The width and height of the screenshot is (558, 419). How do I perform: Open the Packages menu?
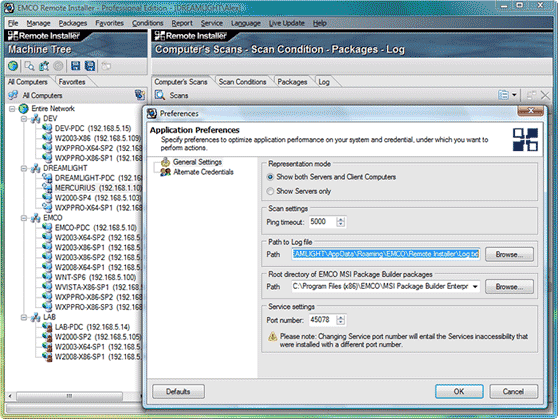click(x=73, y=23)
